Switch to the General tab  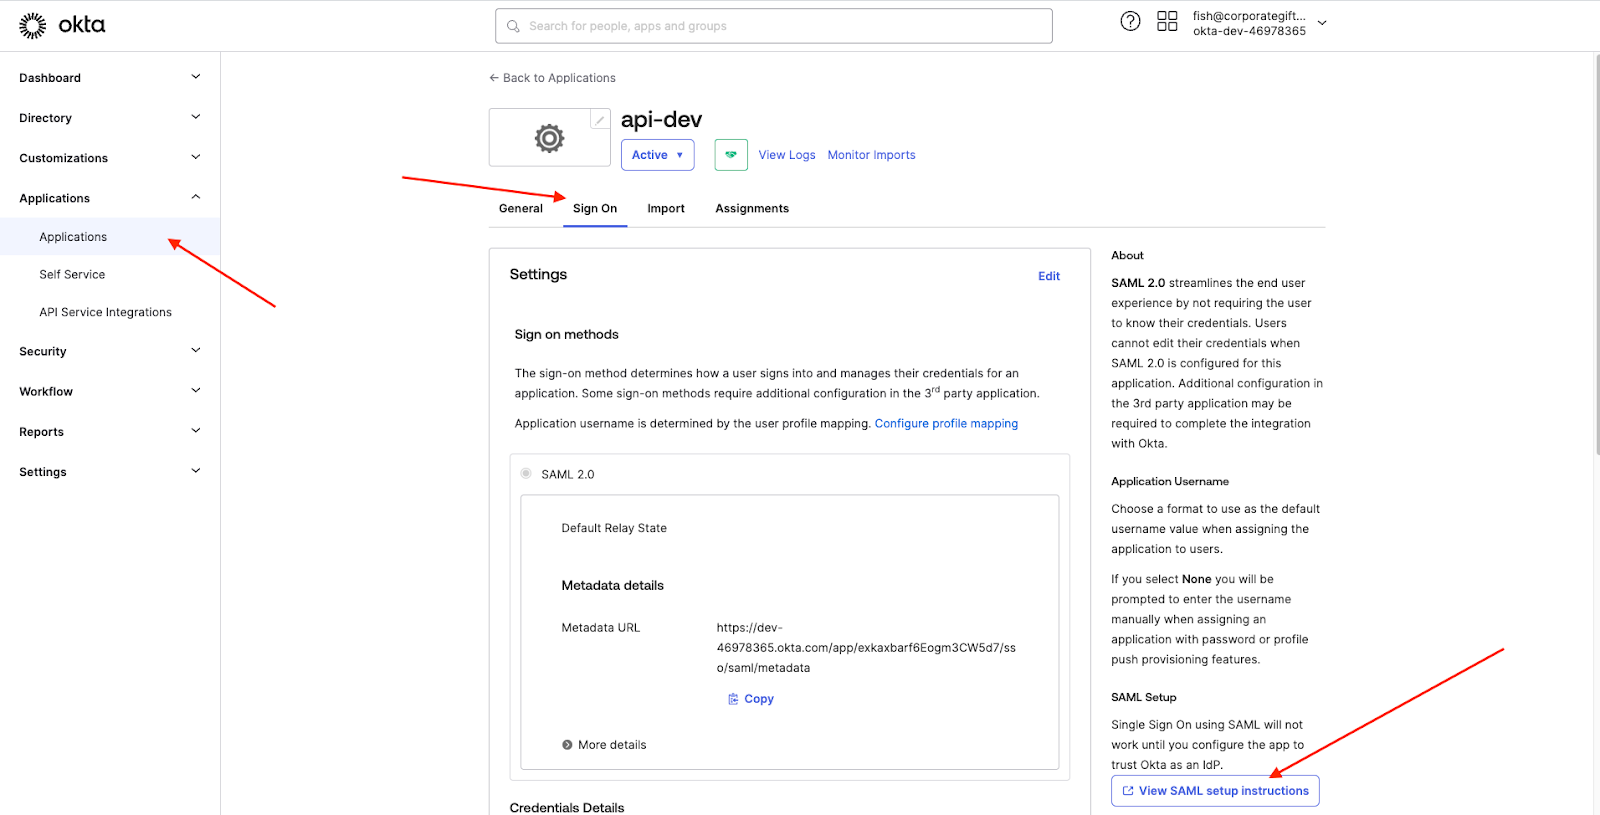(520, 209)
